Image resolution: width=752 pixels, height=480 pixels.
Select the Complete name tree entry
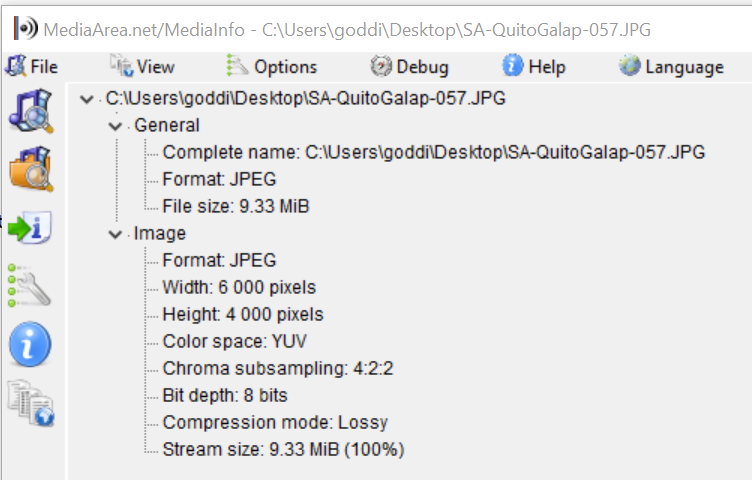click(x=434, y=152)
